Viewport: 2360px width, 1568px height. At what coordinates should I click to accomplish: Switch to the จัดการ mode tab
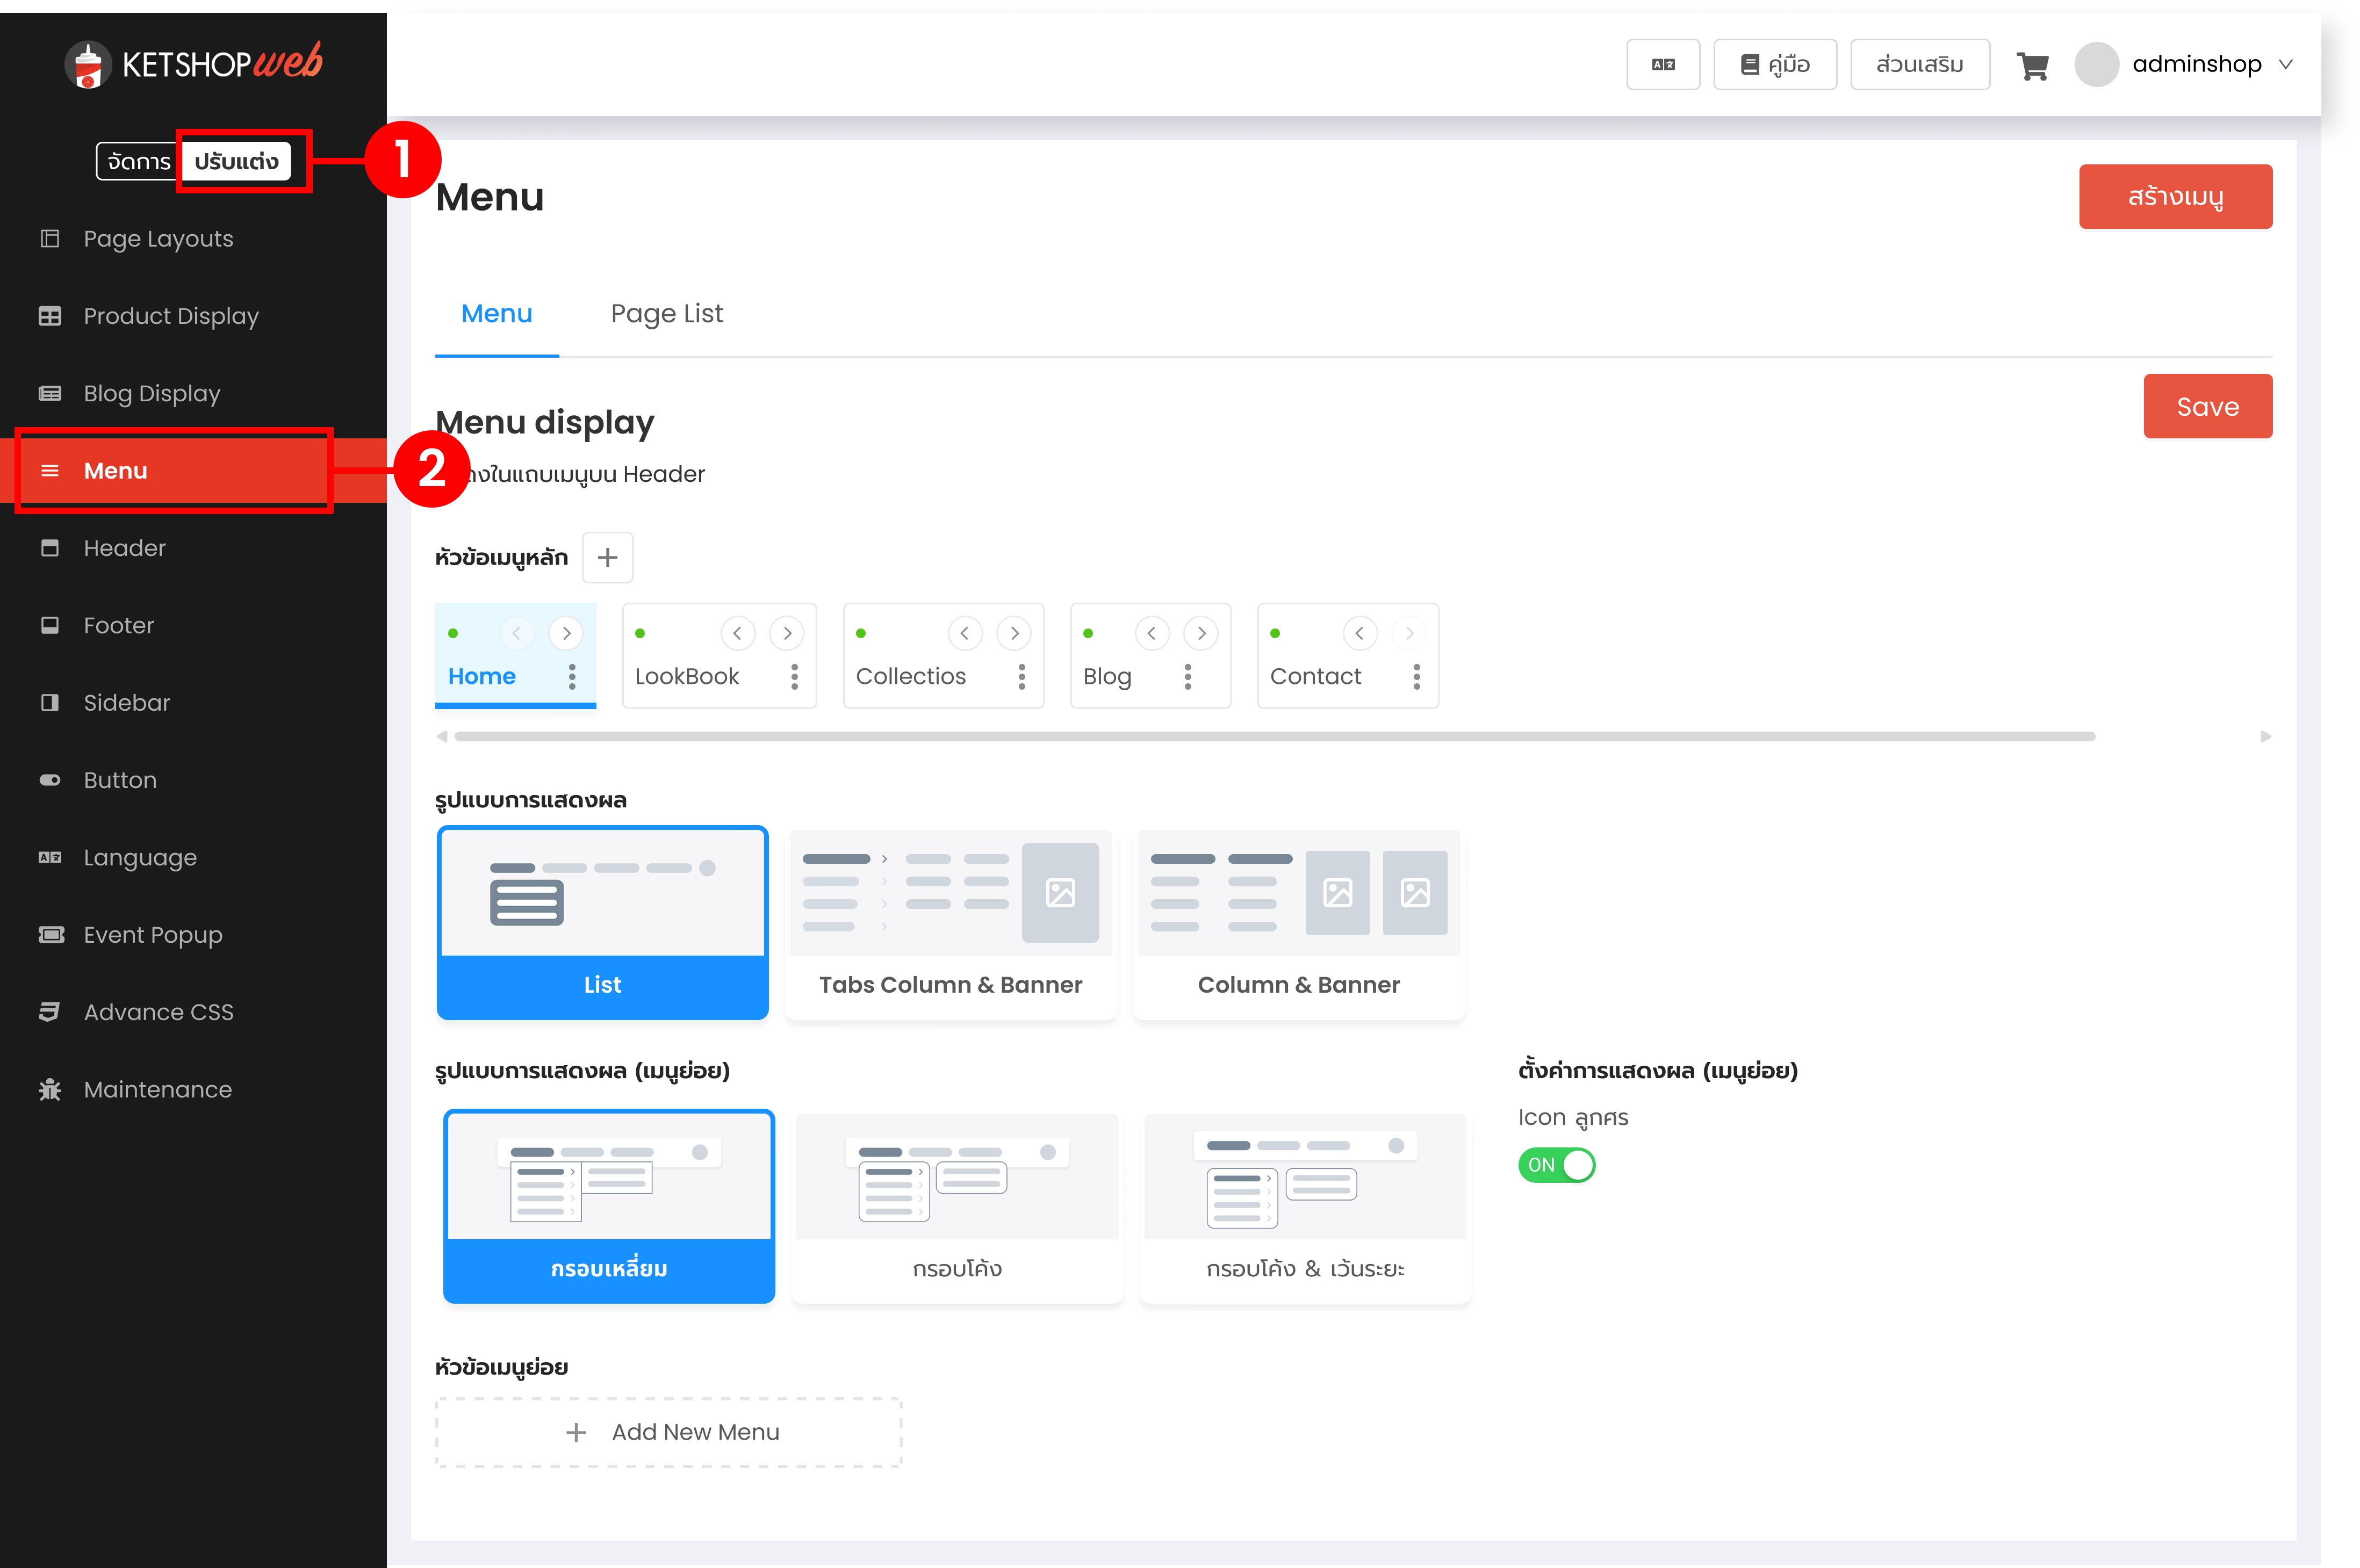pos(139,162)
